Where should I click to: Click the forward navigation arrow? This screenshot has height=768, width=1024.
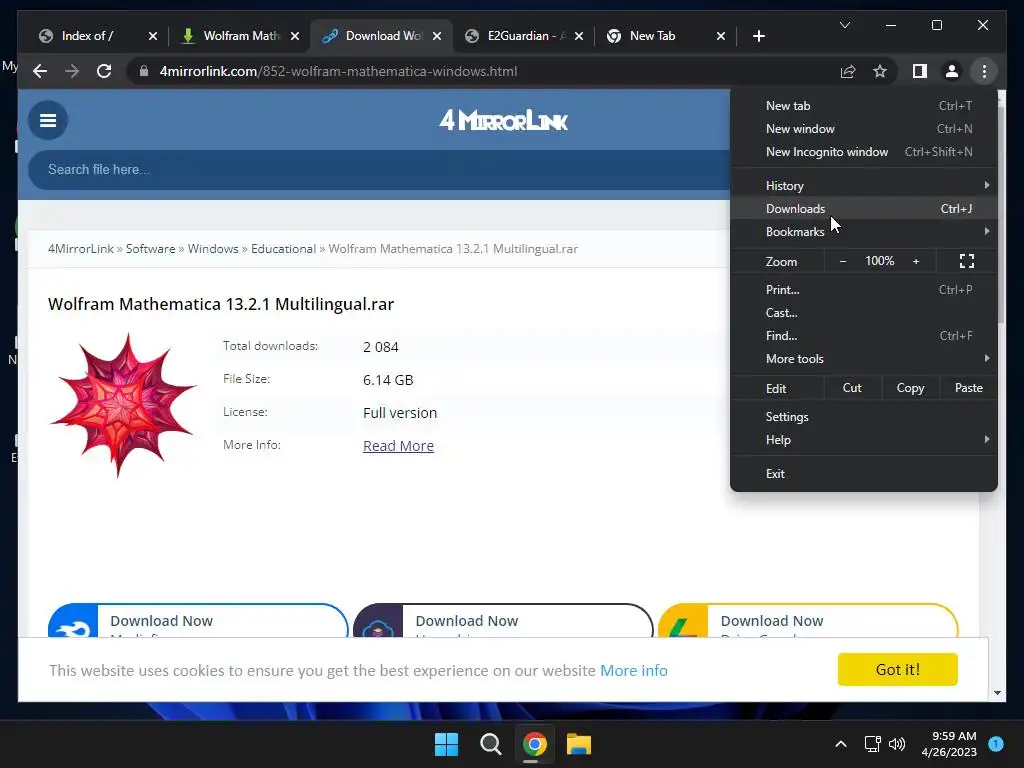point(72,71)
